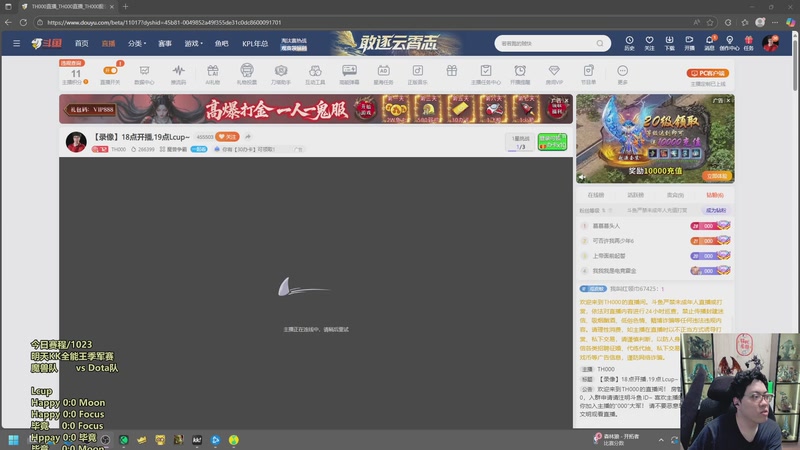Open the 消息 notification bell
The image size is (800, 450).
(709, 43)
